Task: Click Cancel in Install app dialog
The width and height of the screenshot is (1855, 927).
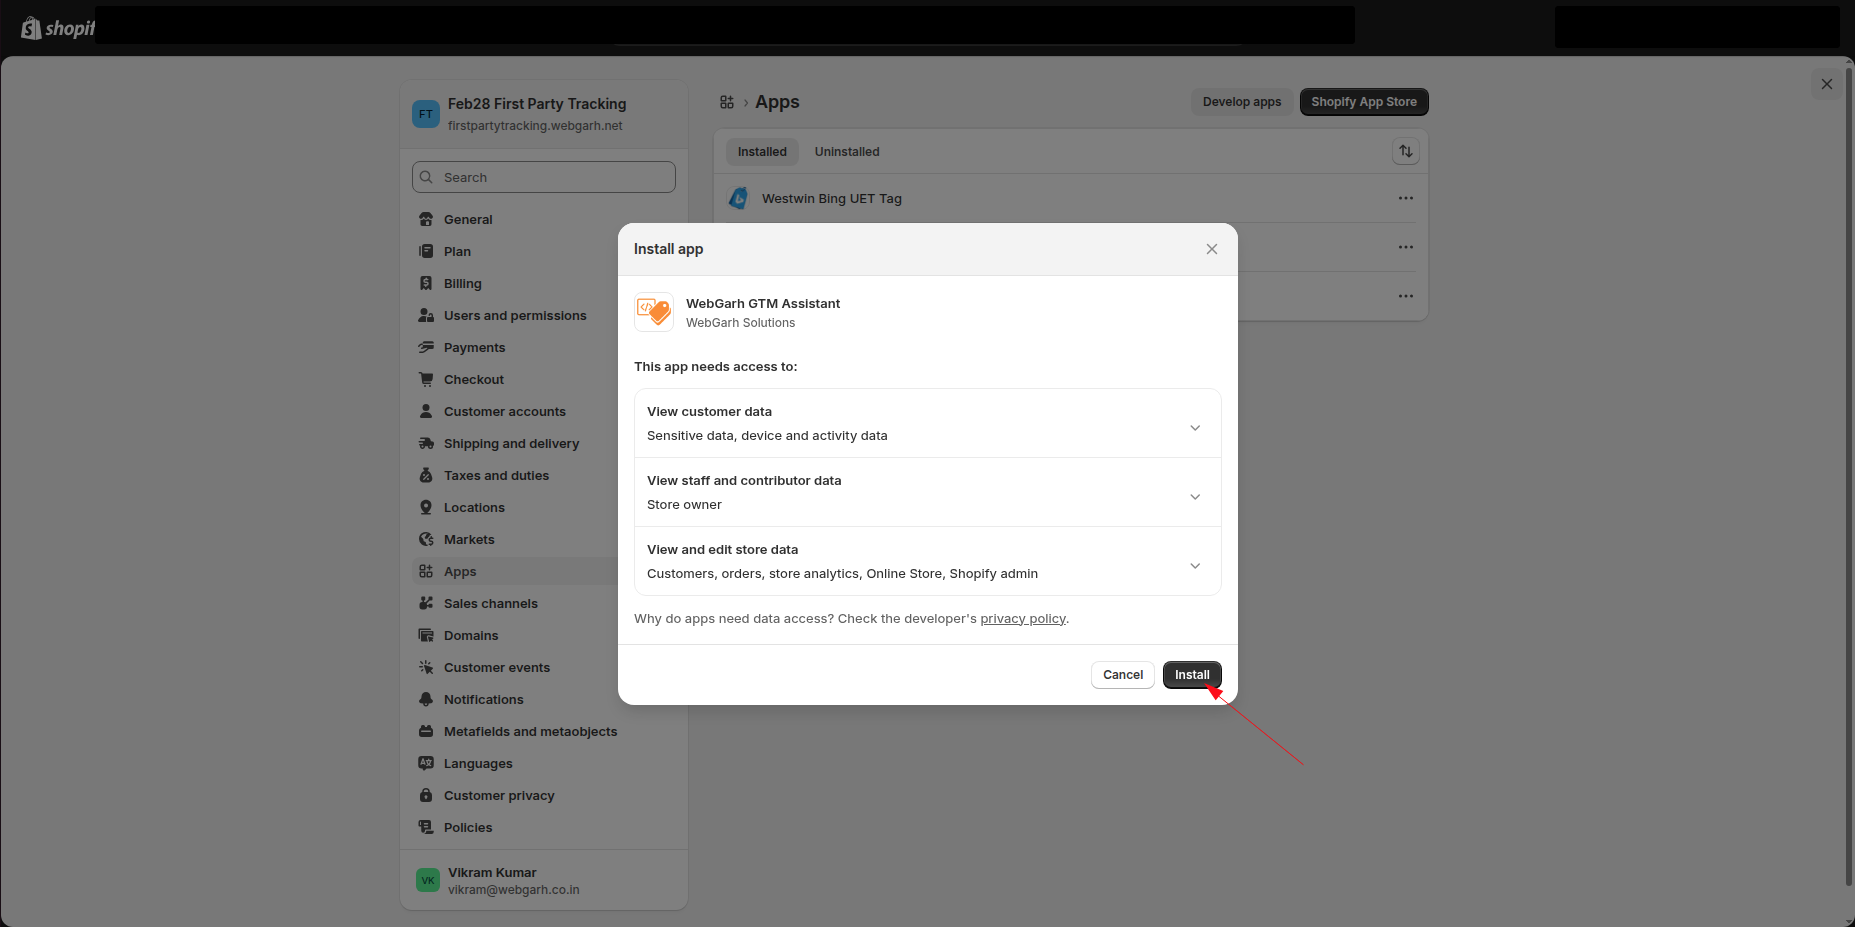Action: click(x=1123, y=675)
